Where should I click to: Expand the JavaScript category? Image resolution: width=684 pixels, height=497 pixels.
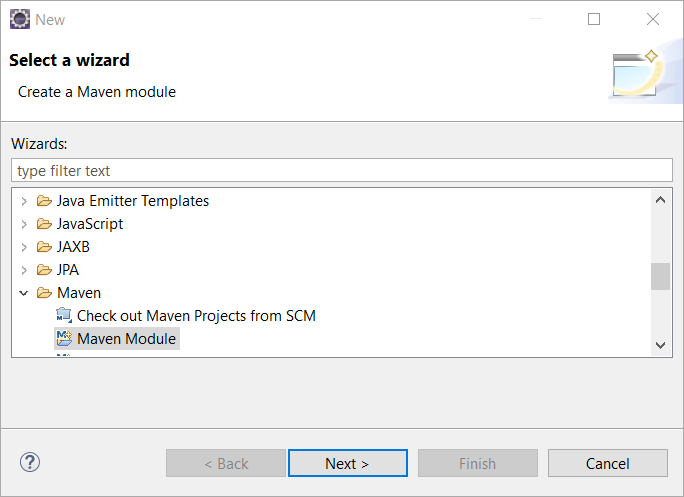pos(24,224)
